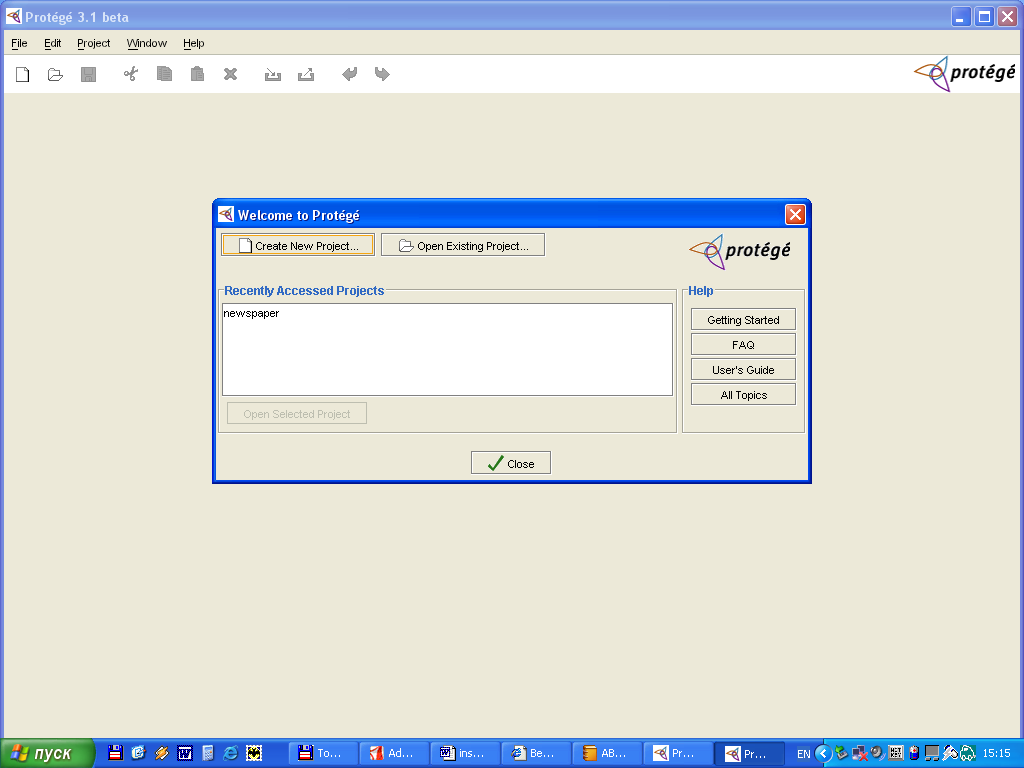The width and height of the screenshot is (1024, 768).
Task: Click Create New Project button
Action: point(298,246)
